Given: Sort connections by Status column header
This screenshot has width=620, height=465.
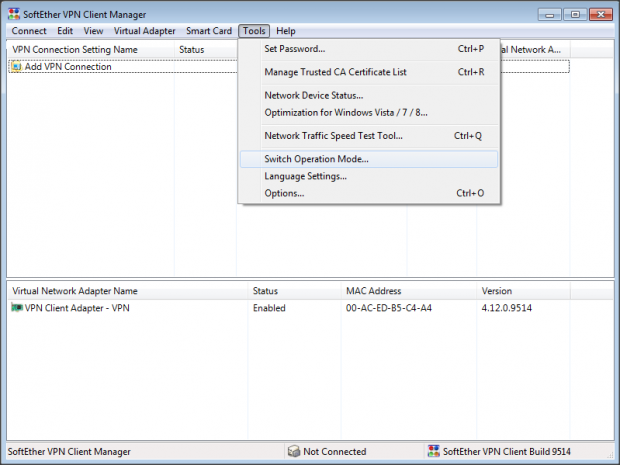Looking at the screenshot, I should (x=205, y=50).
